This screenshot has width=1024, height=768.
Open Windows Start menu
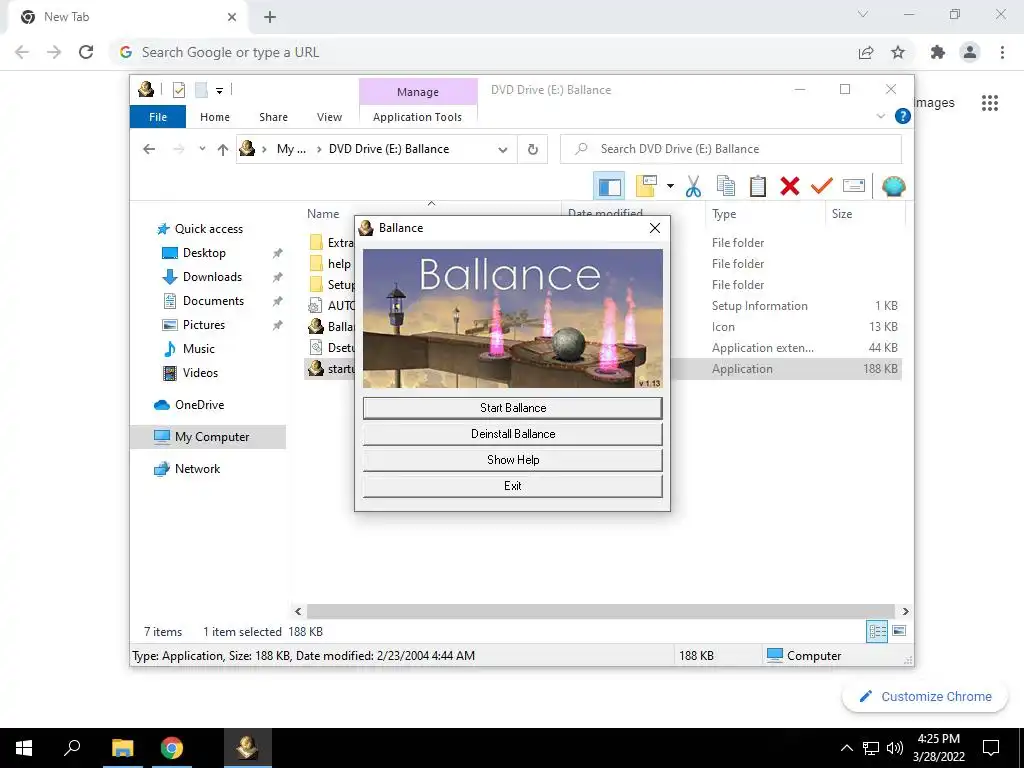pos(24,748)
